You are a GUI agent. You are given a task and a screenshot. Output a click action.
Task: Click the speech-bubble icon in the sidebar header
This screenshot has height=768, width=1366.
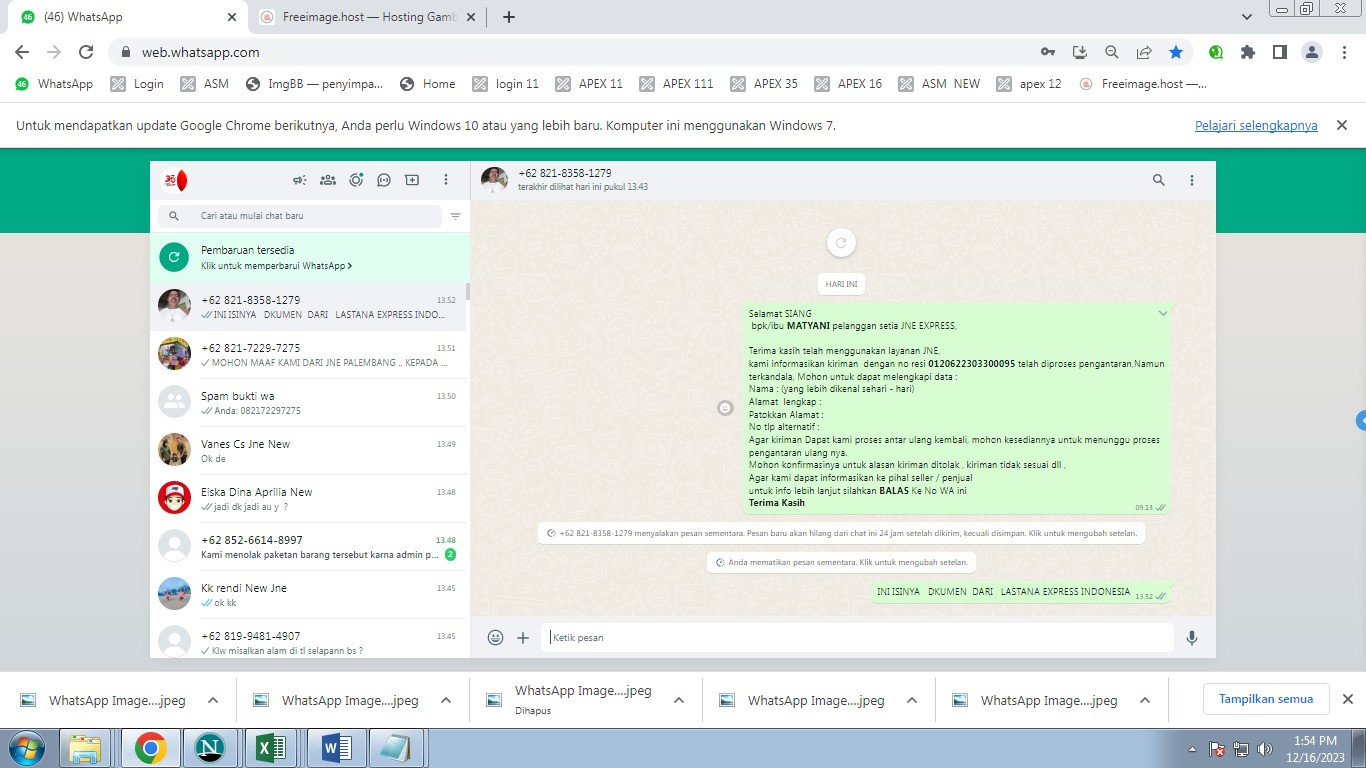384,180
